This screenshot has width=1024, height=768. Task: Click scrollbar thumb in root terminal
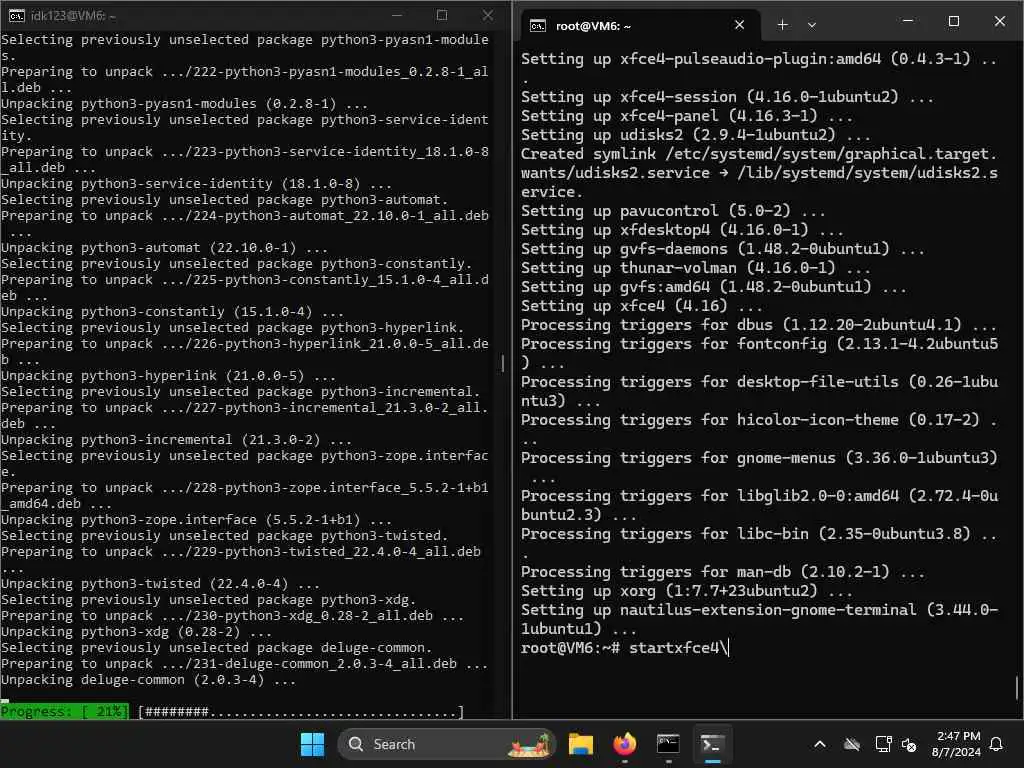[1017, 687]
